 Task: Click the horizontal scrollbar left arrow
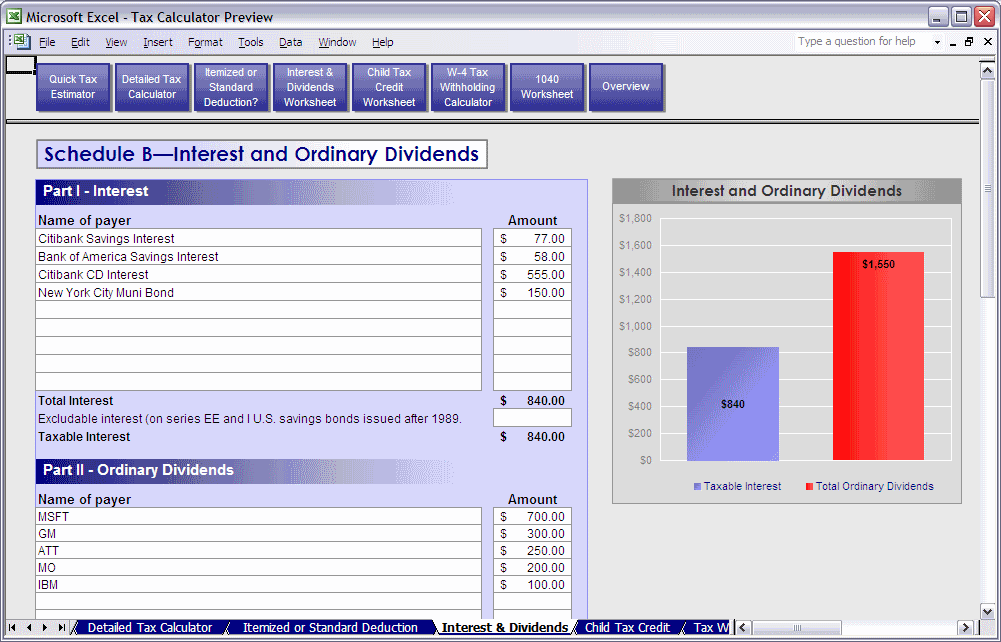tap(742, 627)
